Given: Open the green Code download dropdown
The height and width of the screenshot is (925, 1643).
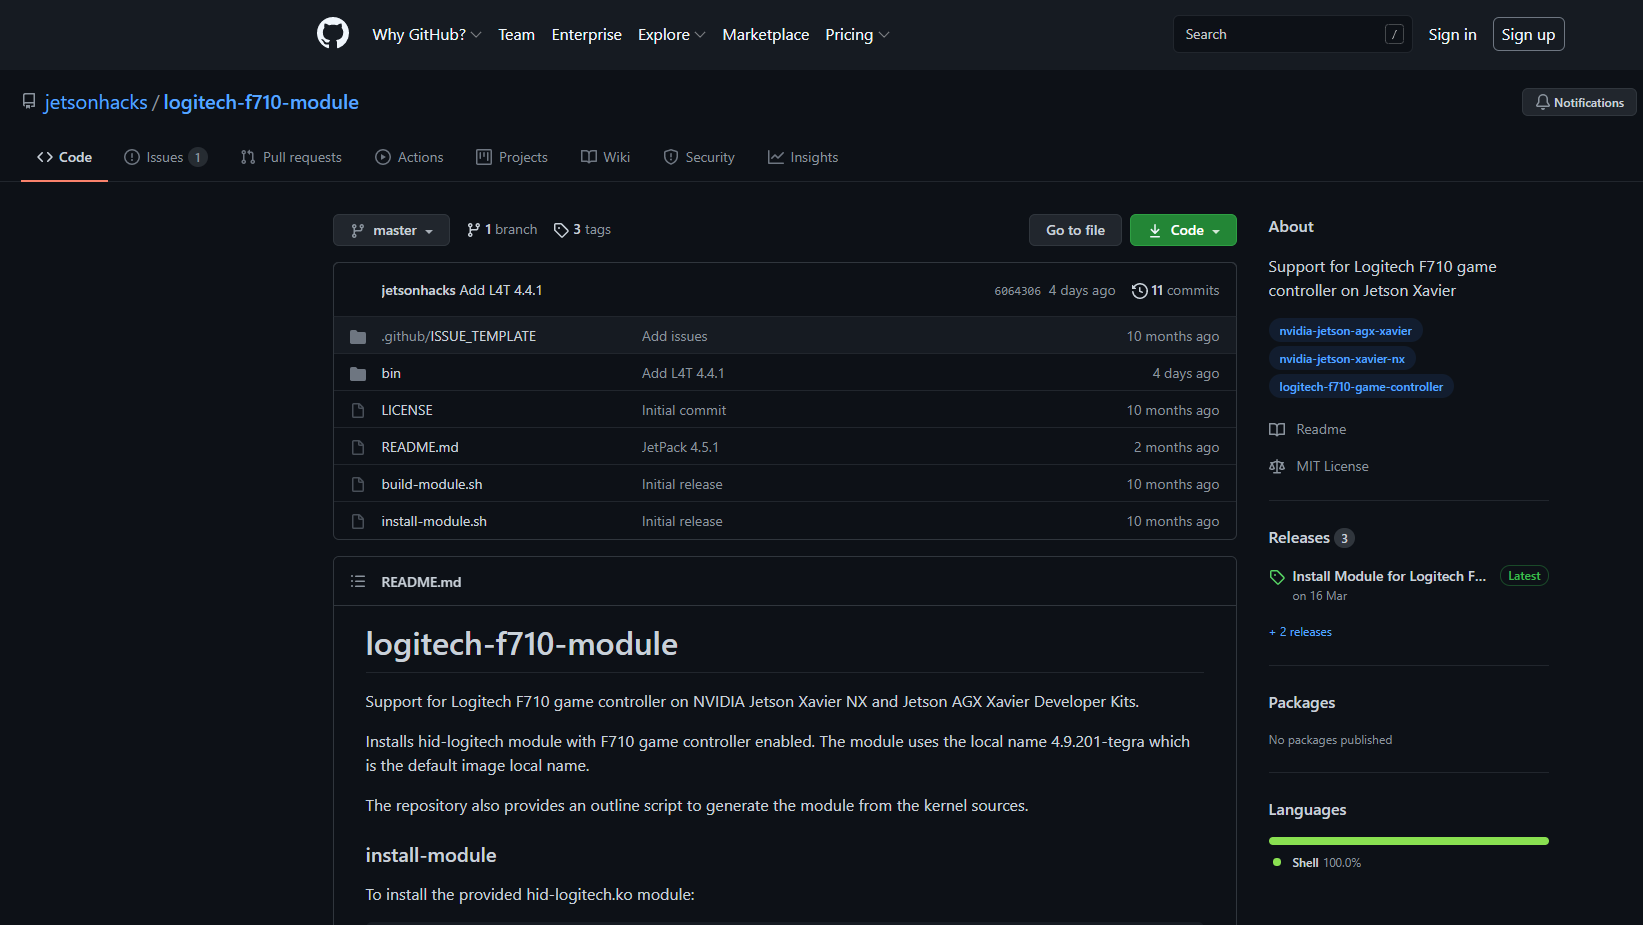Looking at the screenshot, I should pos(1183,230).
